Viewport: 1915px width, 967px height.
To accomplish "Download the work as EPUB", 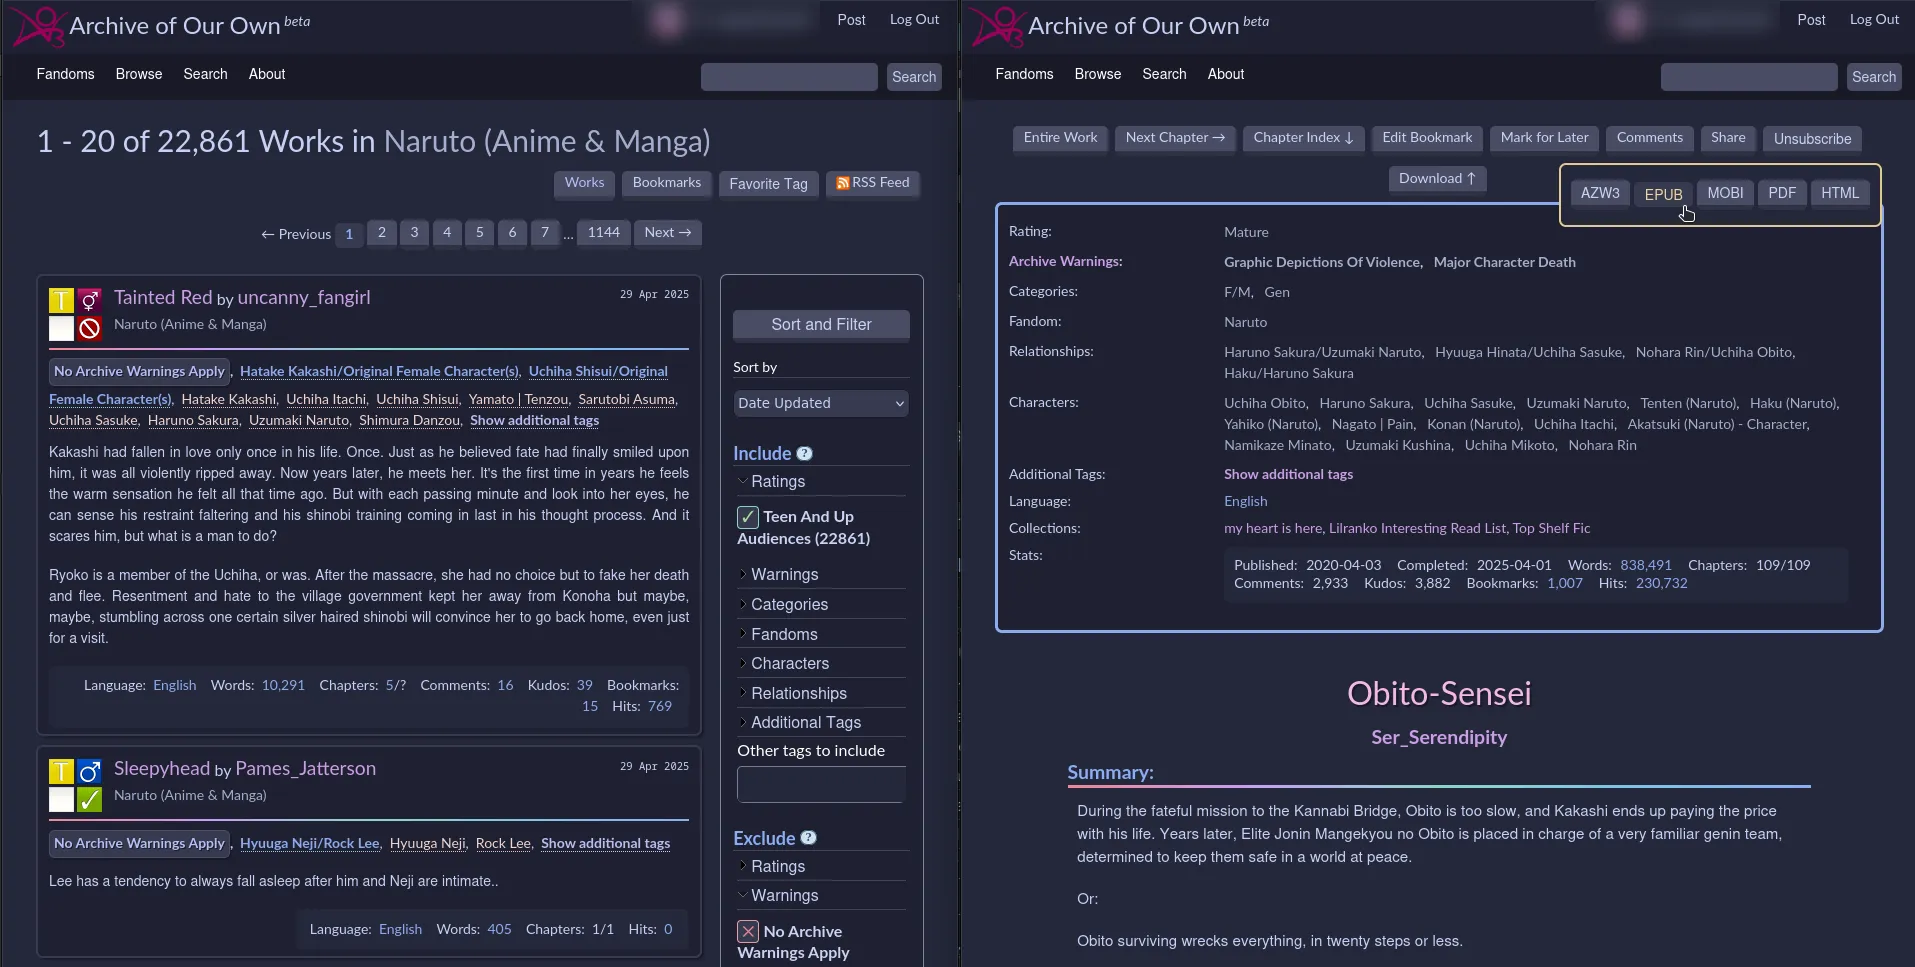I will (x=1663, y=194).
